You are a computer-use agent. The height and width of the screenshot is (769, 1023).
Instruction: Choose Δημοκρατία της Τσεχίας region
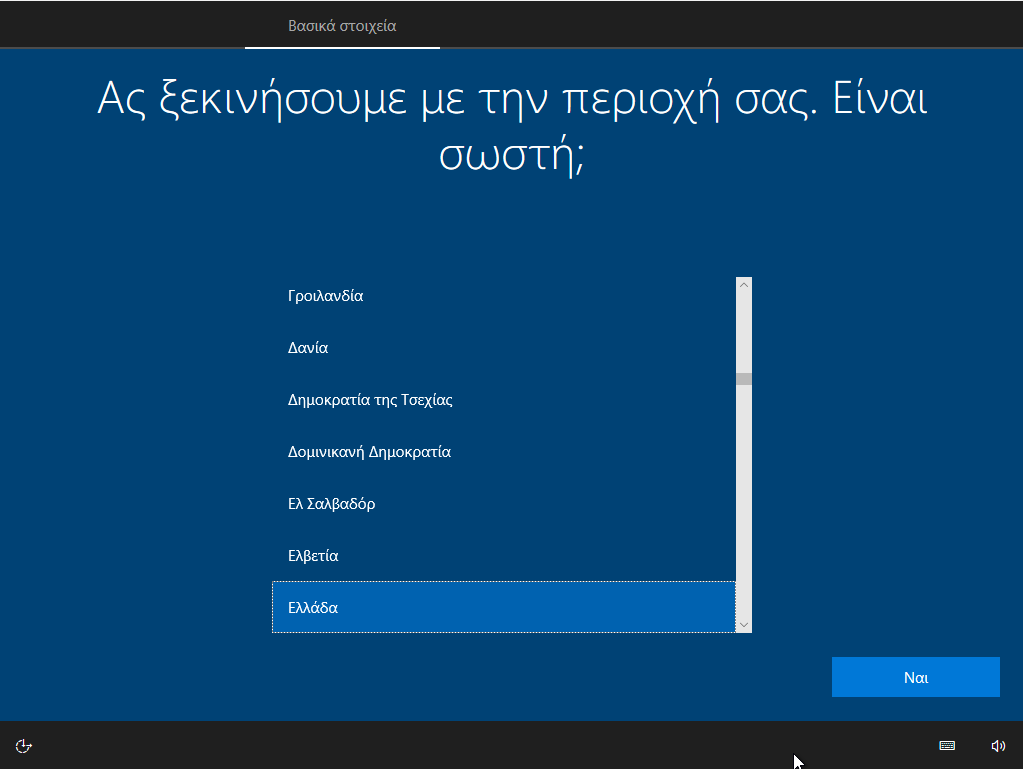pyautogui.click(x=504, y=399)
